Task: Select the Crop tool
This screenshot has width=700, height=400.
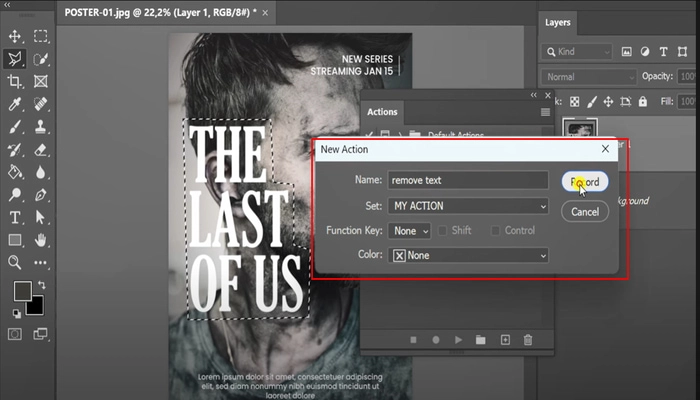Action: [x=15, y=81]
